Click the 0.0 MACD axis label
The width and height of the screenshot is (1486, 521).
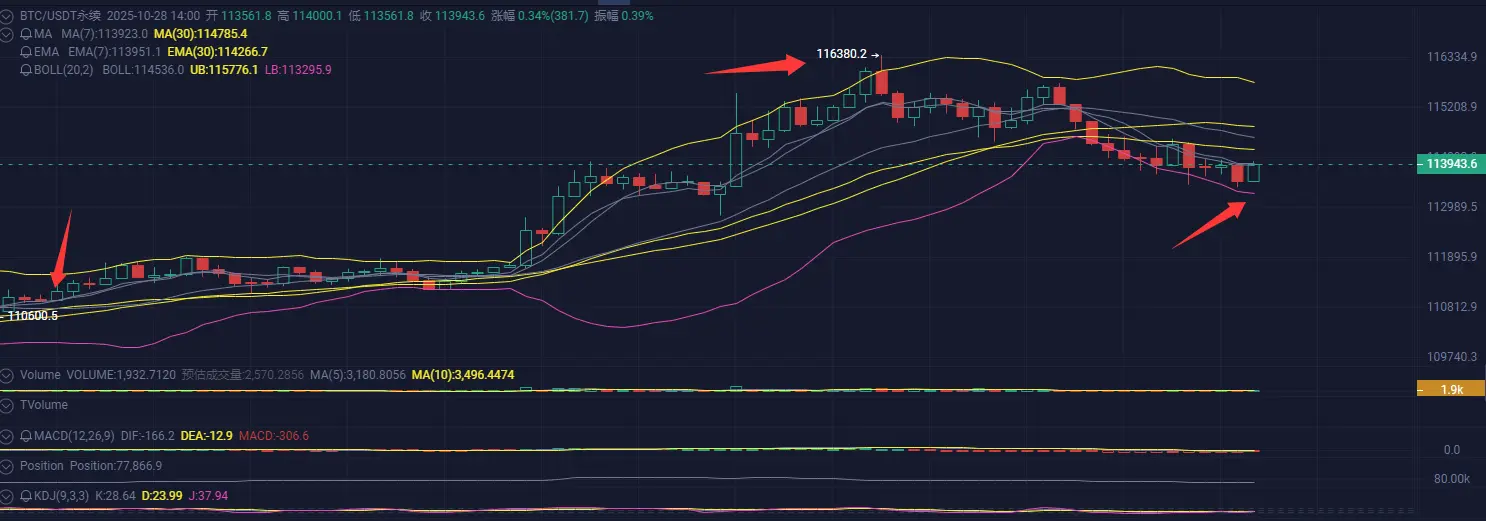pos(1452,450)
